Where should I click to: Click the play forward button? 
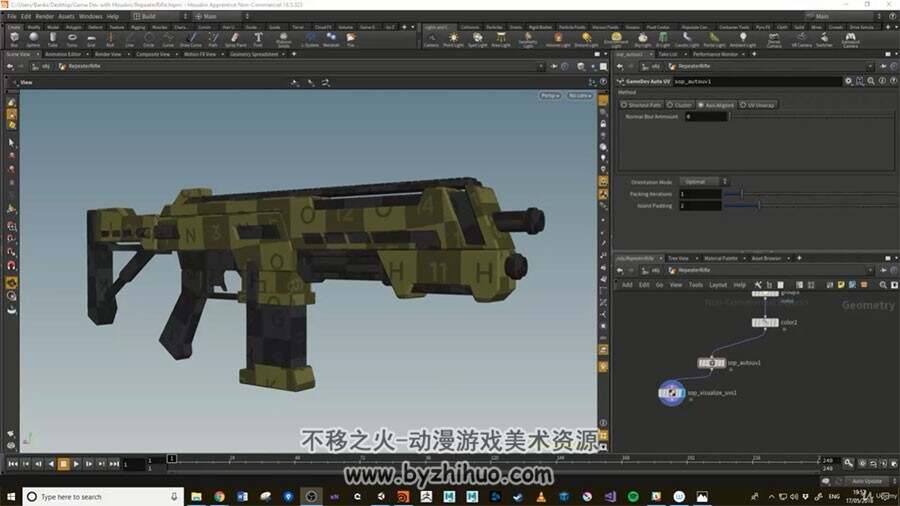pyautogui.click(x=76, y=464)
